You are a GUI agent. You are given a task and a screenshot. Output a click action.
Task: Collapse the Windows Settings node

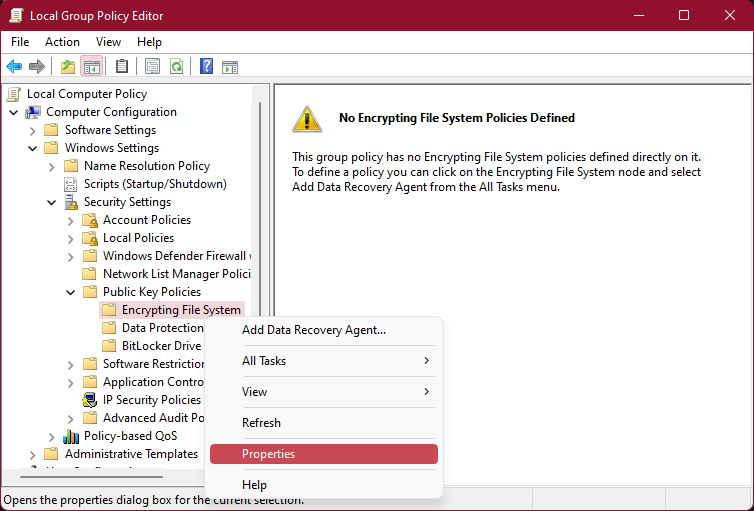[x=33, y=149]
